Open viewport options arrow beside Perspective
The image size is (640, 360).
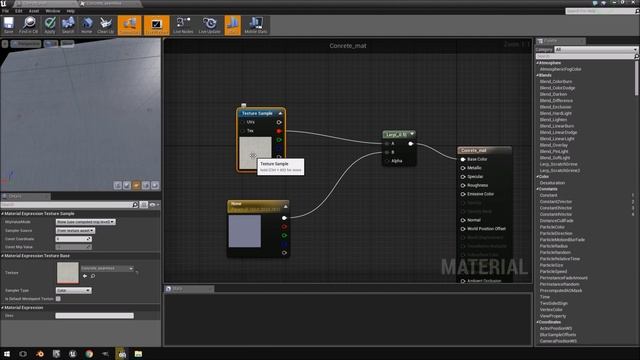[x=4, y=43]
